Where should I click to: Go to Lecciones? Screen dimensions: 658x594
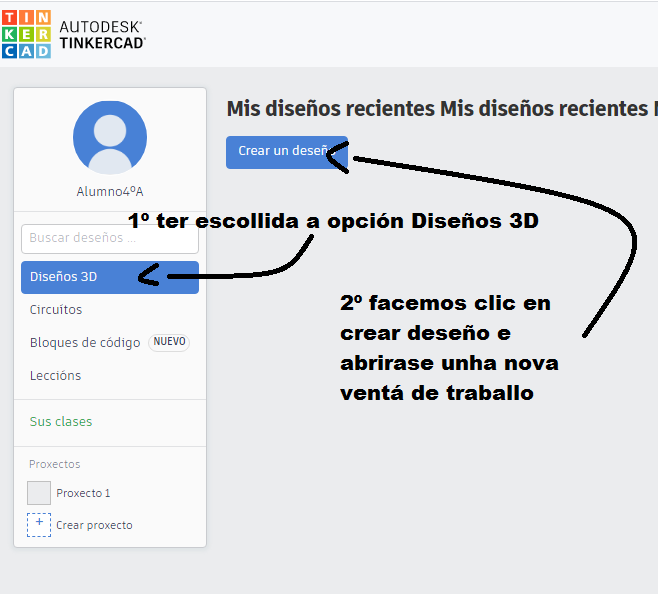tap(56, 376)
